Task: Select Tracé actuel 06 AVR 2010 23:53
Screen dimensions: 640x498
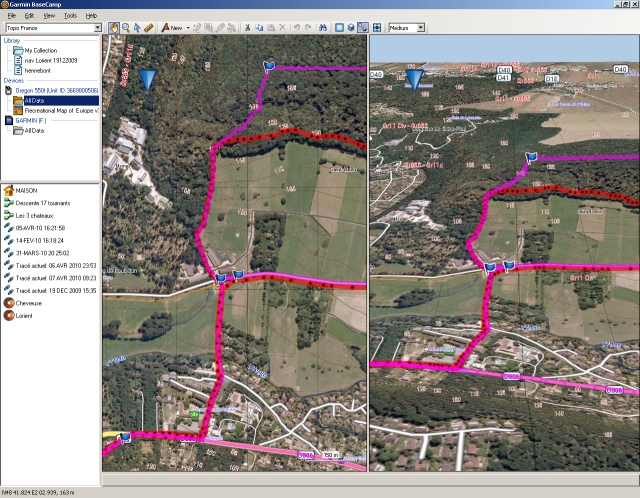Action: point(56,266)
